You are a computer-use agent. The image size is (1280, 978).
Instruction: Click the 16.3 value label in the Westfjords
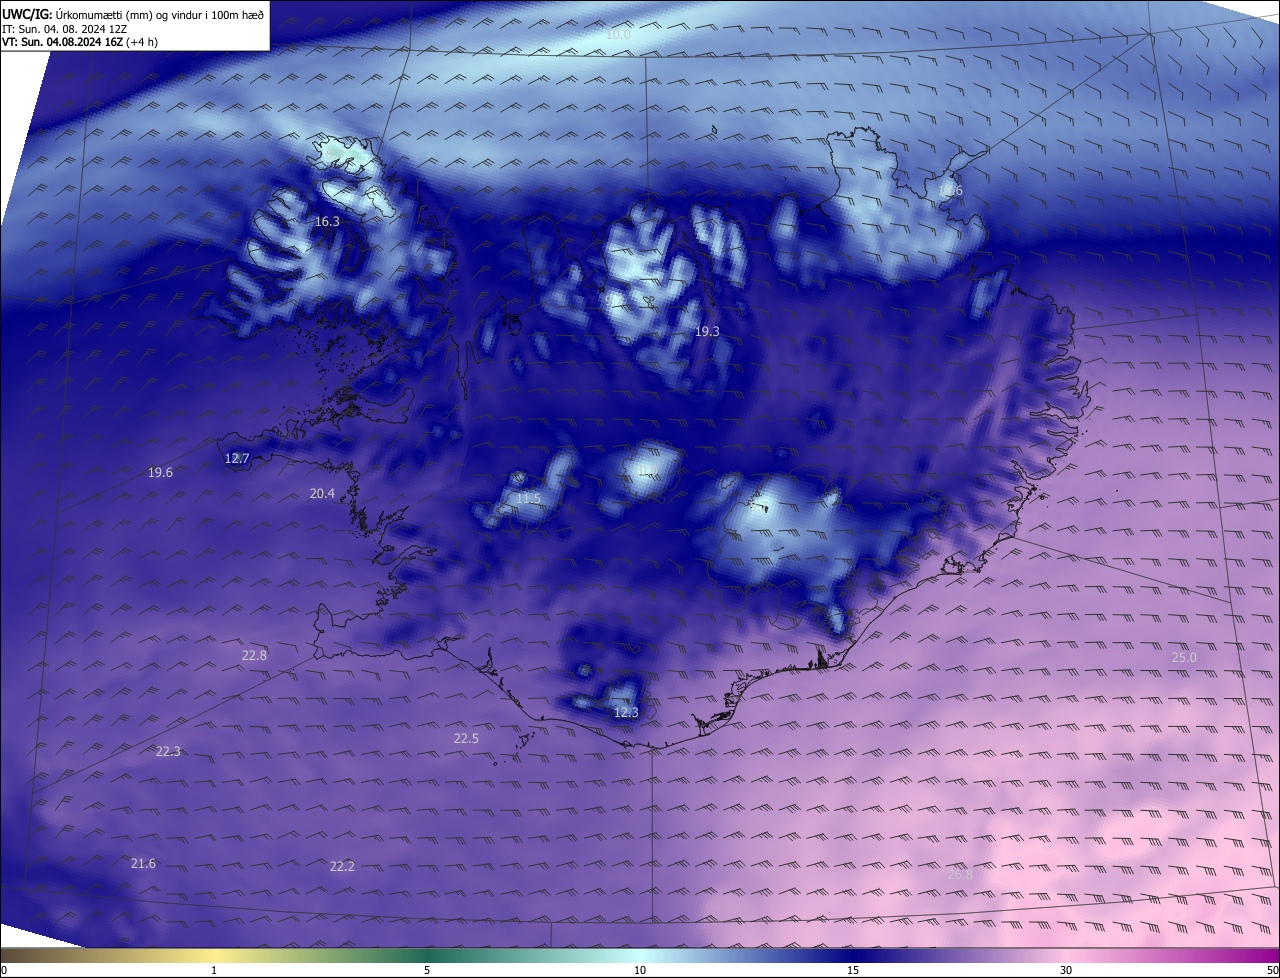(327, 221)
